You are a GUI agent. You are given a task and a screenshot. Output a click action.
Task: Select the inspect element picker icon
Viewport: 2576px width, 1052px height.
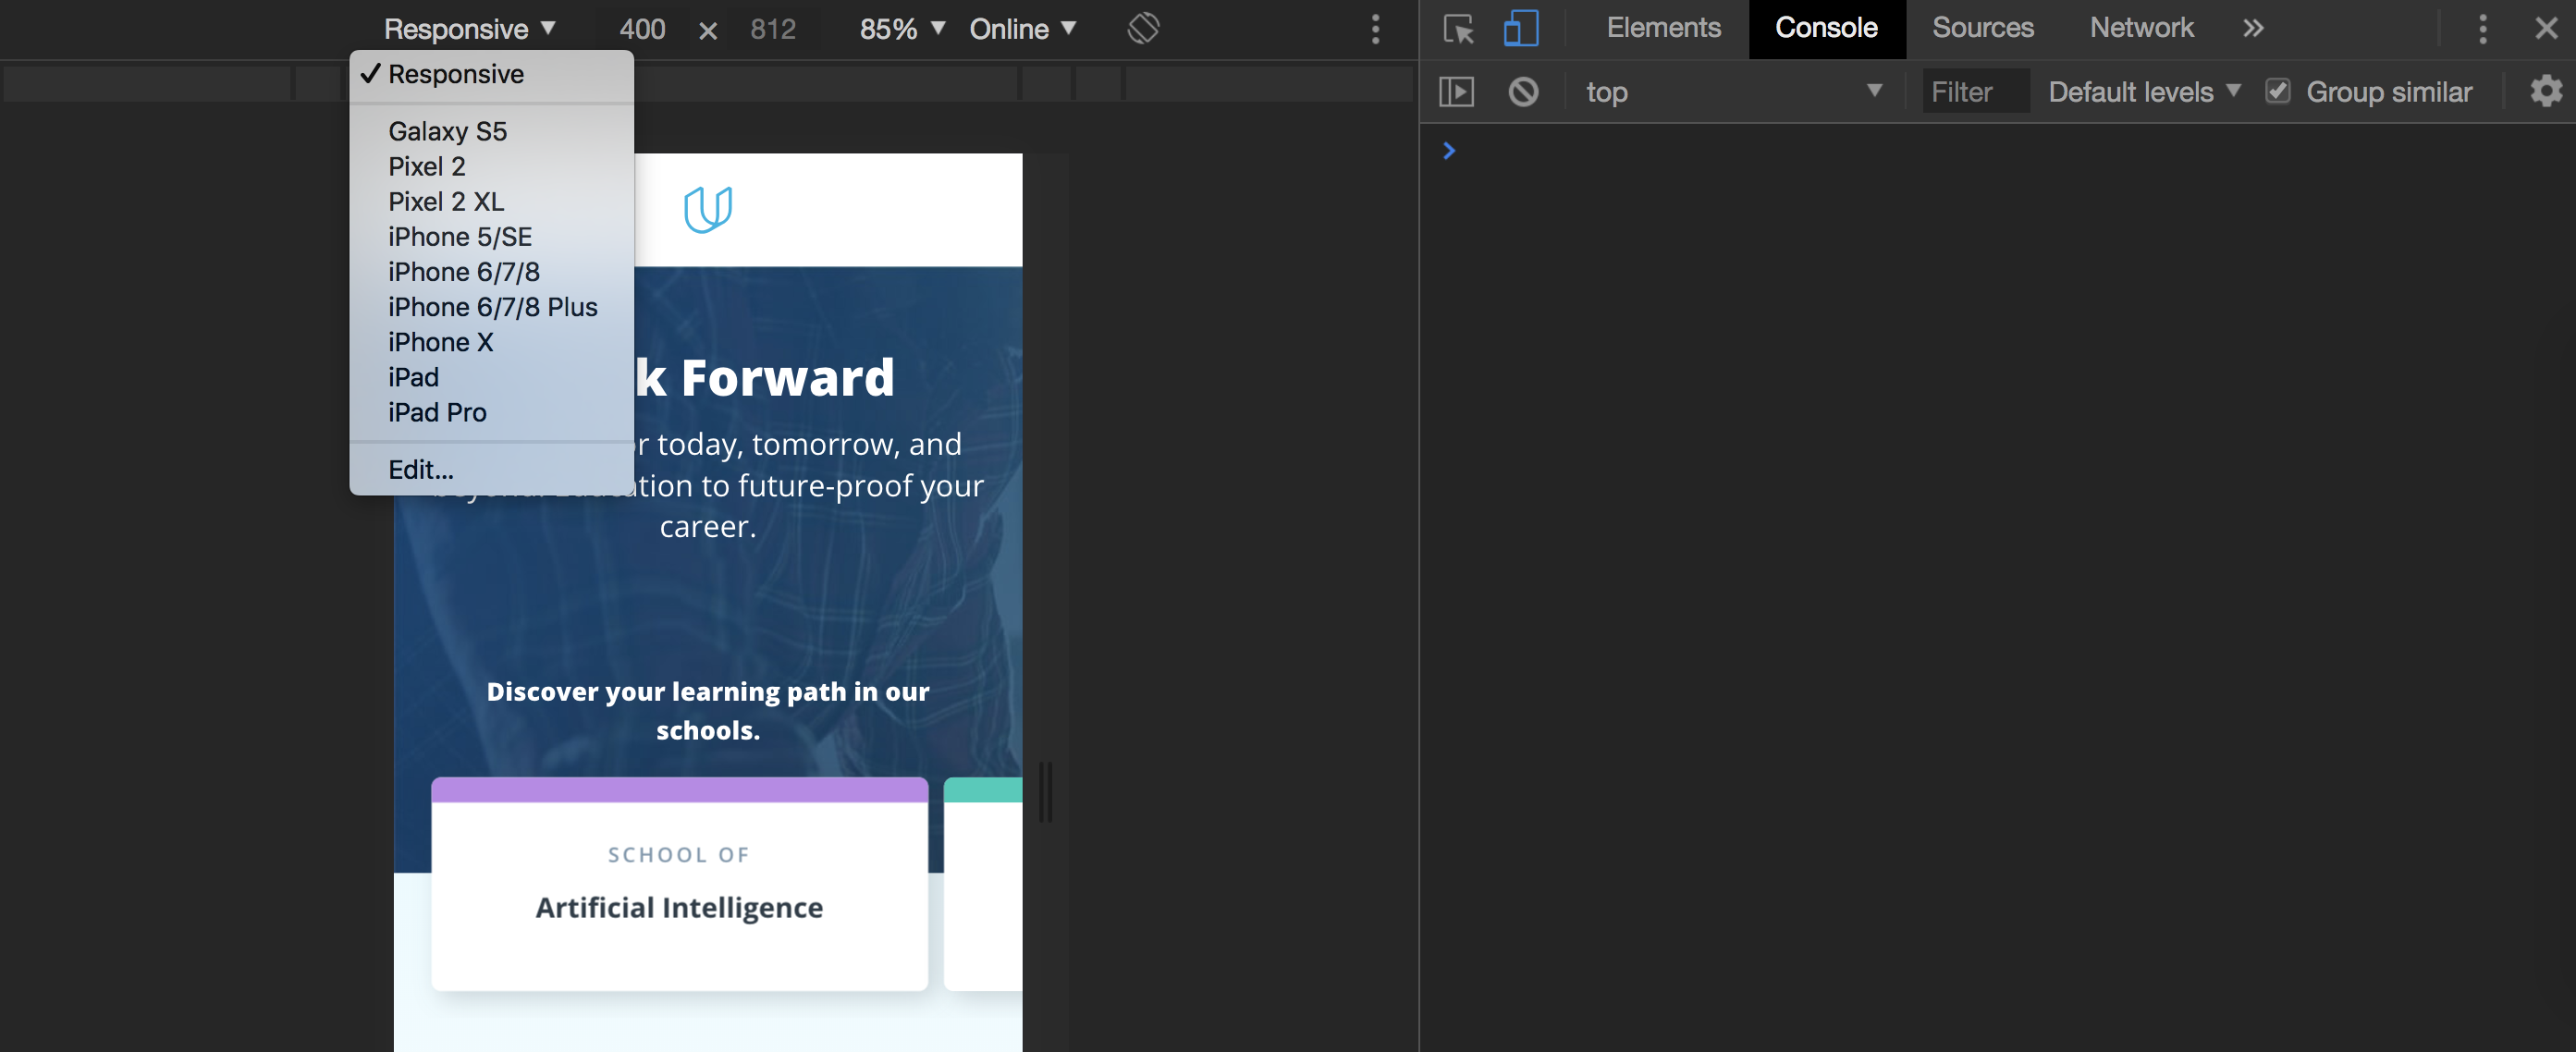[x=1459, y=28]
